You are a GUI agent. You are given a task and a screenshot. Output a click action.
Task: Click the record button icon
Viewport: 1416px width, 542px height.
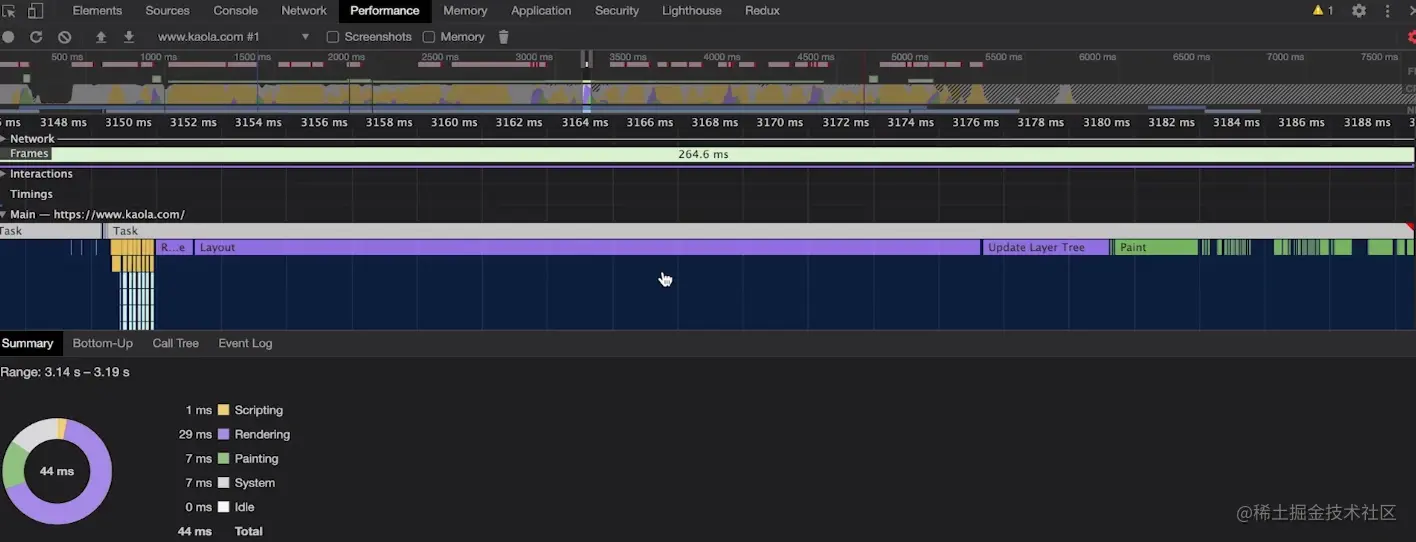pos(8,37)
